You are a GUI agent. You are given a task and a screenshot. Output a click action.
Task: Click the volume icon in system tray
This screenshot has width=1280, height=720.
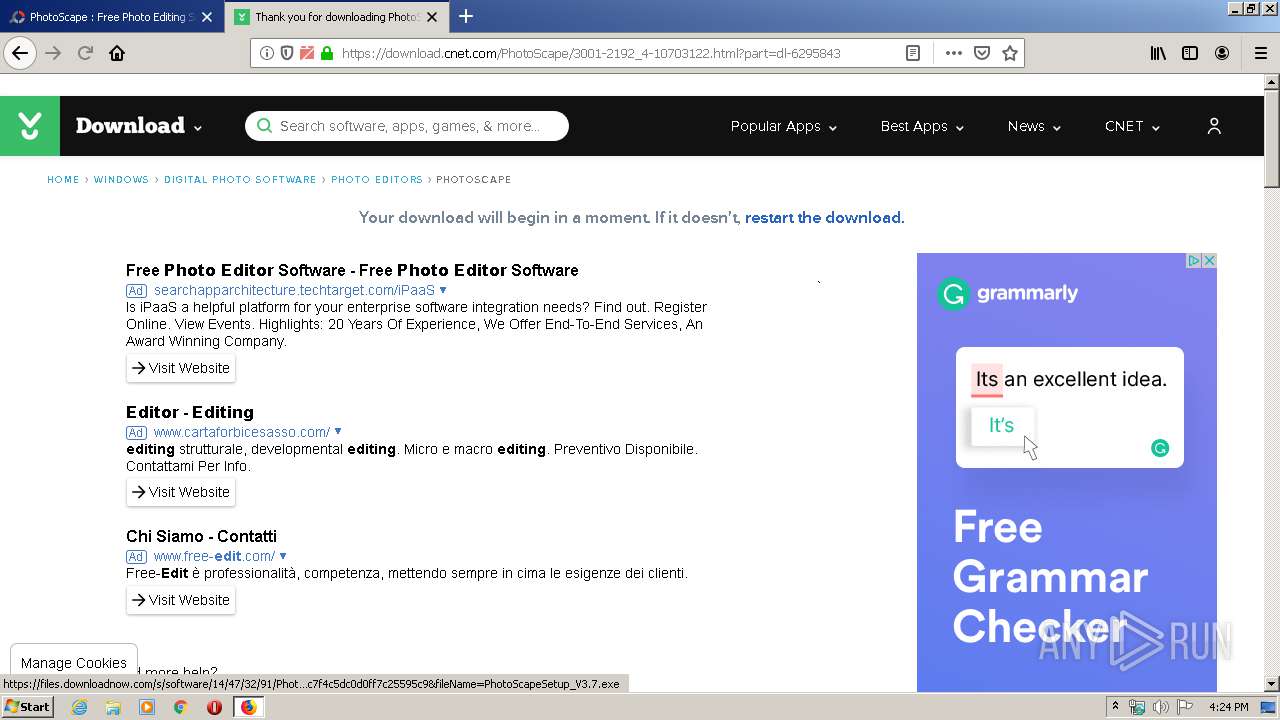tap(1161, 707)
